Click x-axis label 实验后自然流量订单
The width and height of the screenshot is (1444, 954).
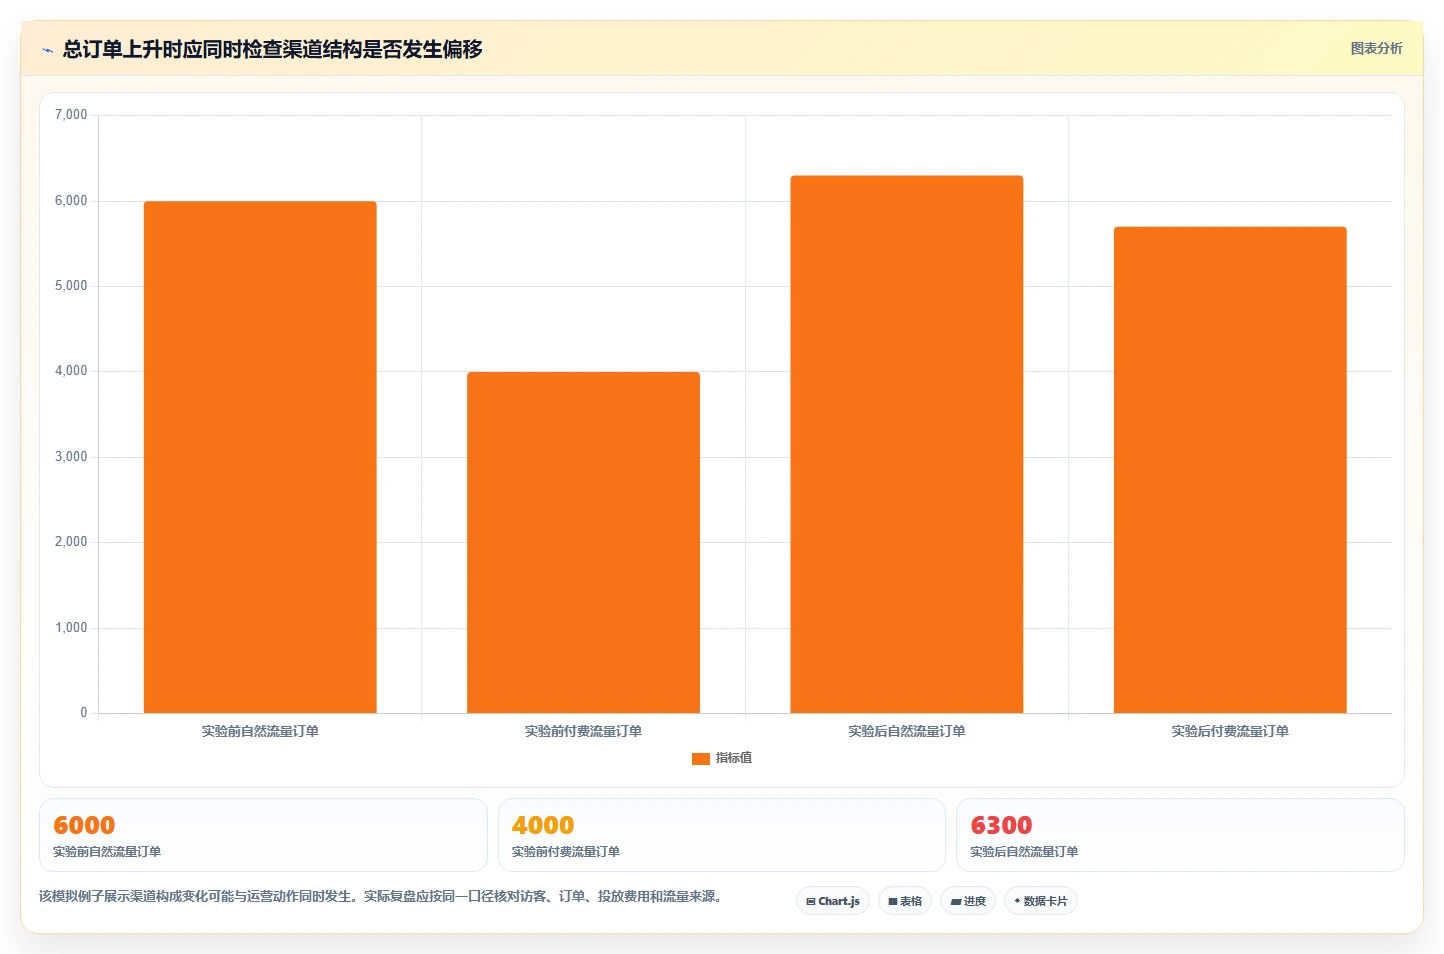(x=907, y=731)
